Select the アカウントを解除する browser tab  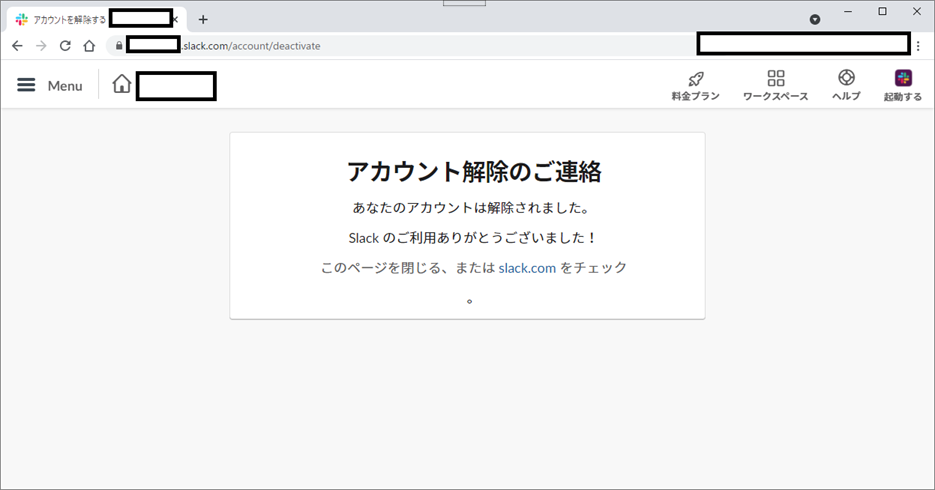click(x=95, y=20)
